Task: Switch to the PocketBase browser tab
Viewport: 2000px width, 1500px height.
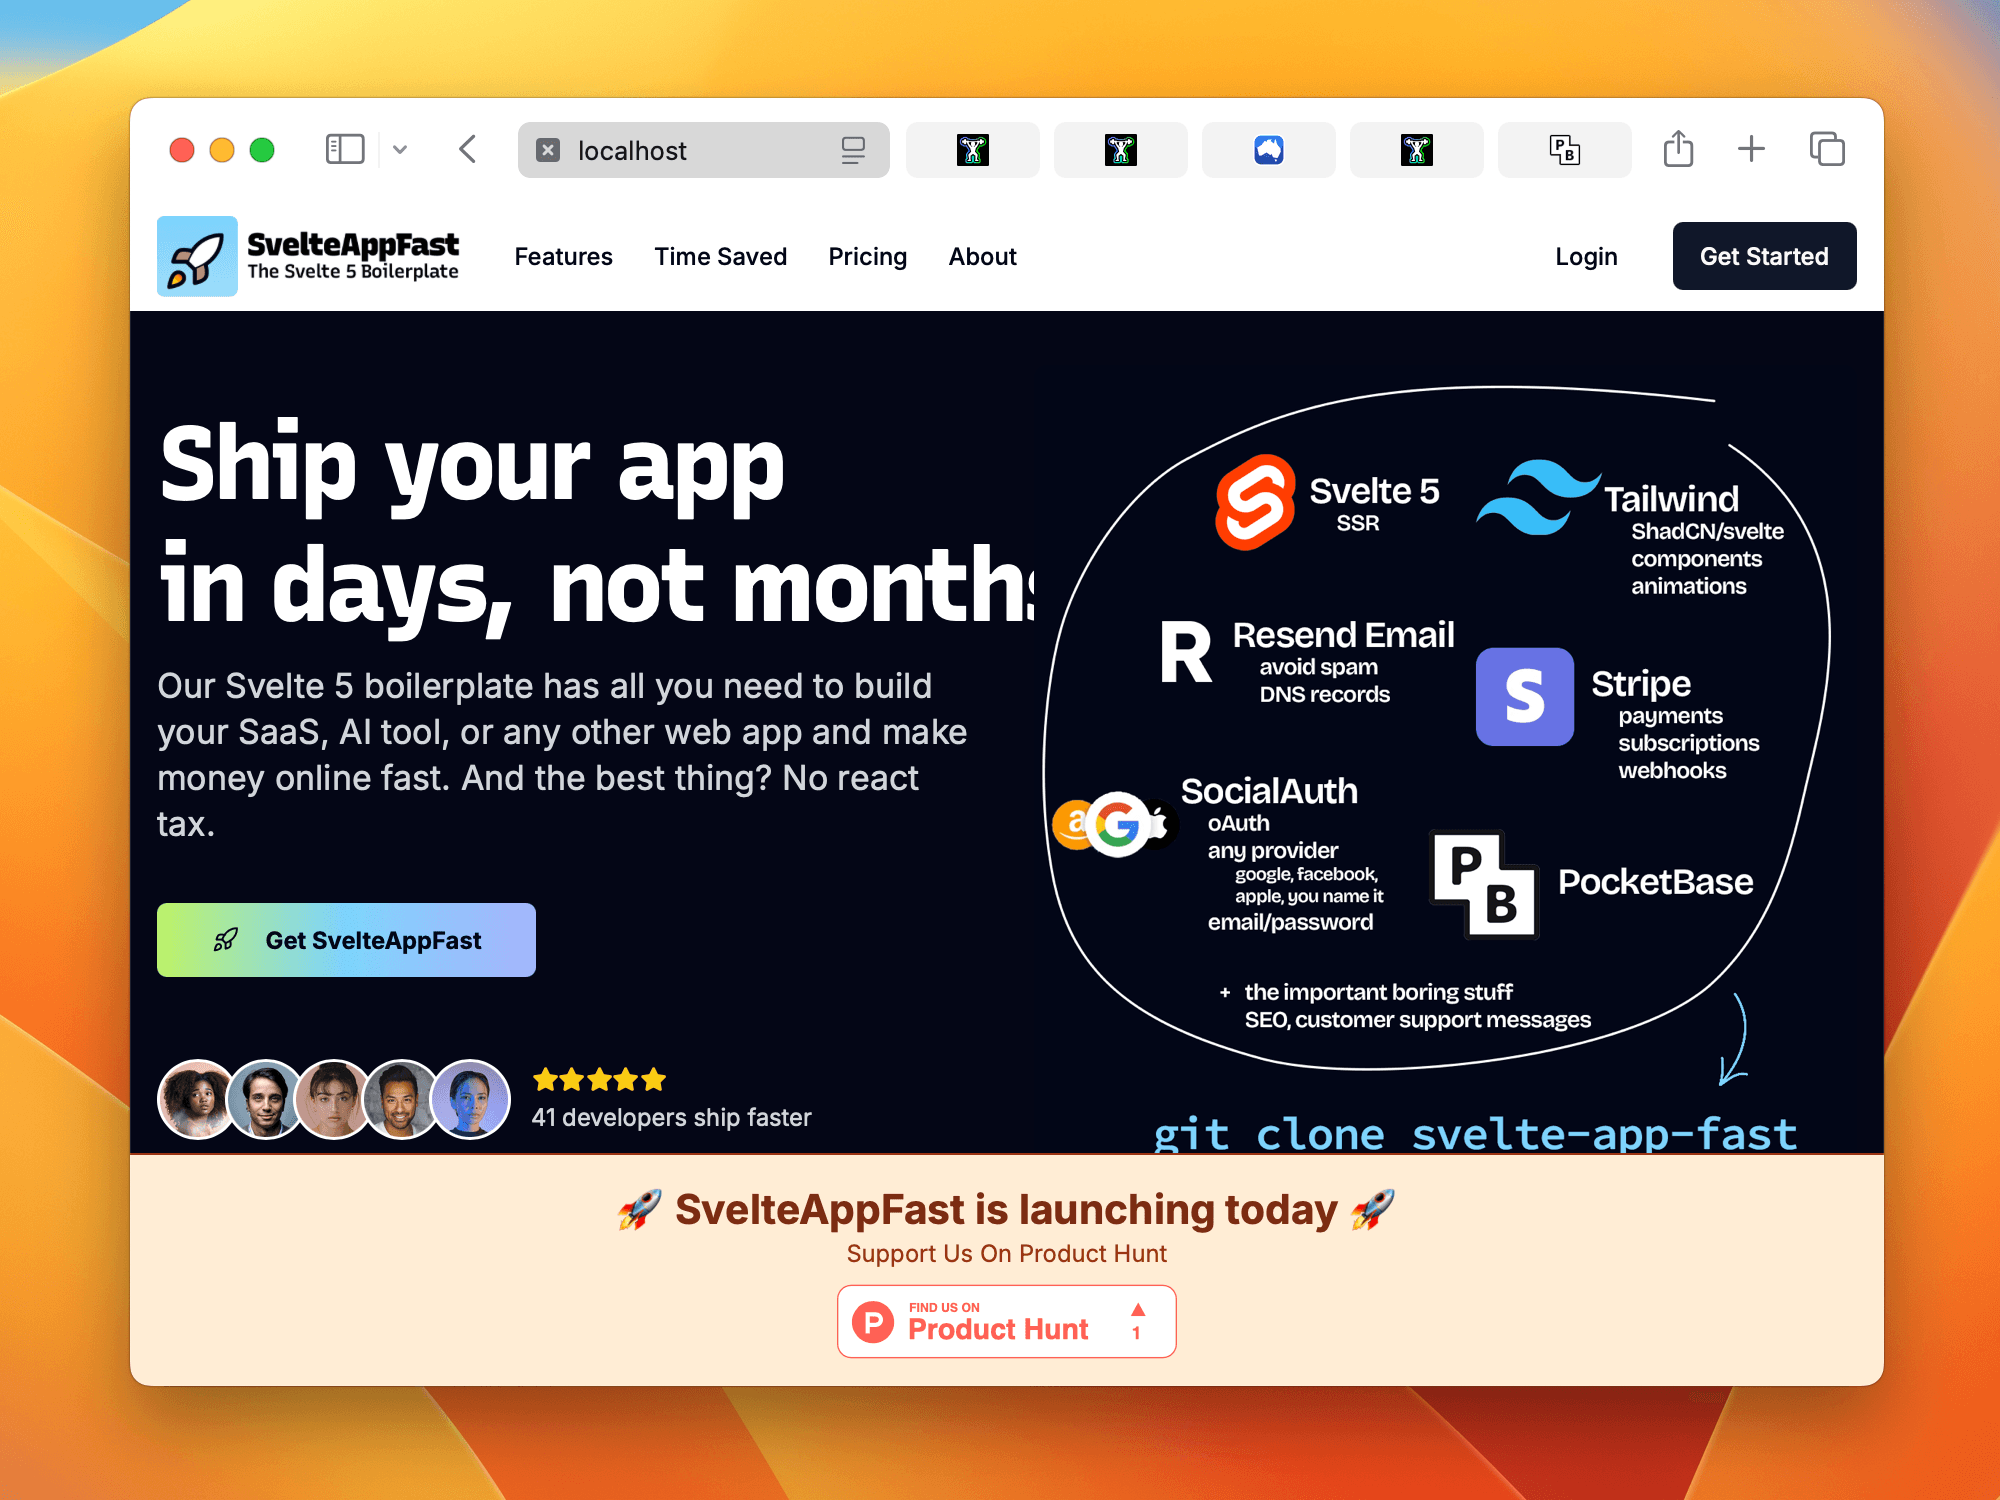Action: 1564,150
